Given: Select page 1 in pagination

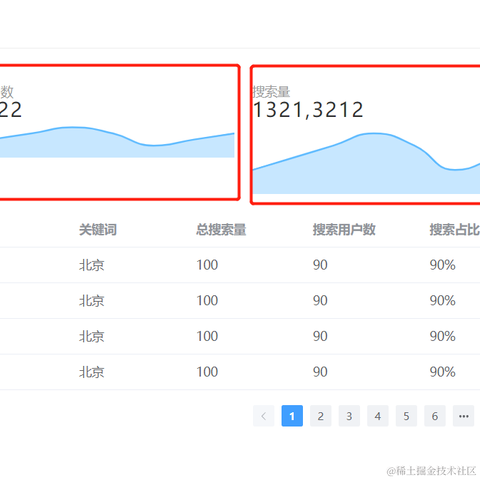Looking at the screenshot, I should coord(292,416).
